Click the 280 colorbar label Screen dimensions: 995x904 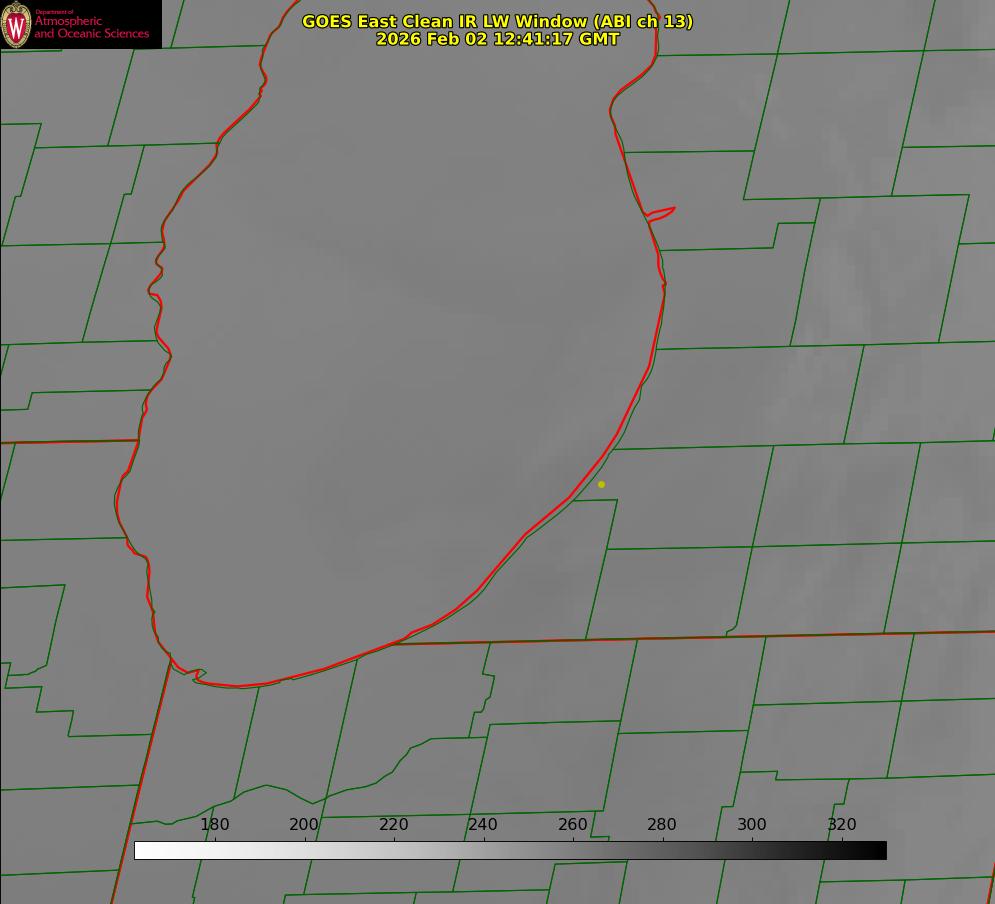662,824
